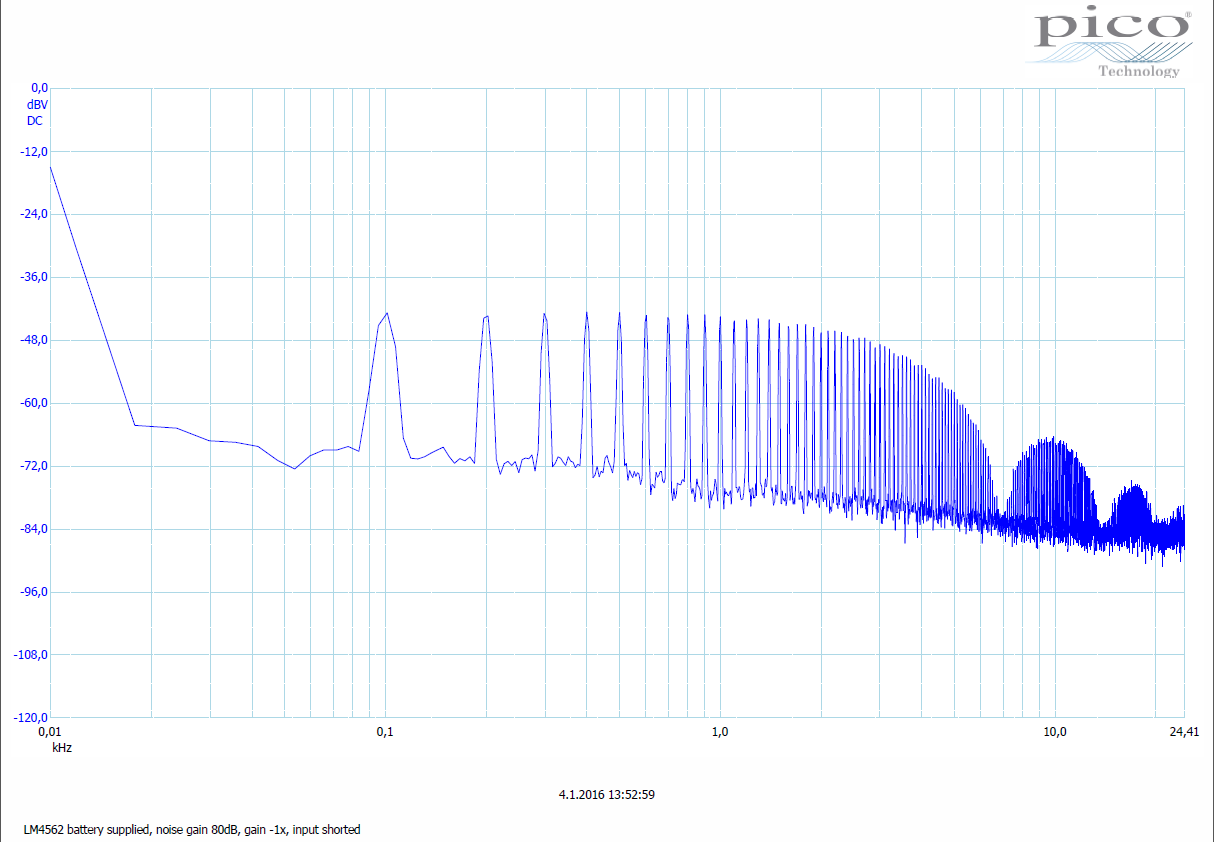Click the dBV unit label
Image resolution: width=1214 pixels, height=842 pixels.
(x=37, y=104)
